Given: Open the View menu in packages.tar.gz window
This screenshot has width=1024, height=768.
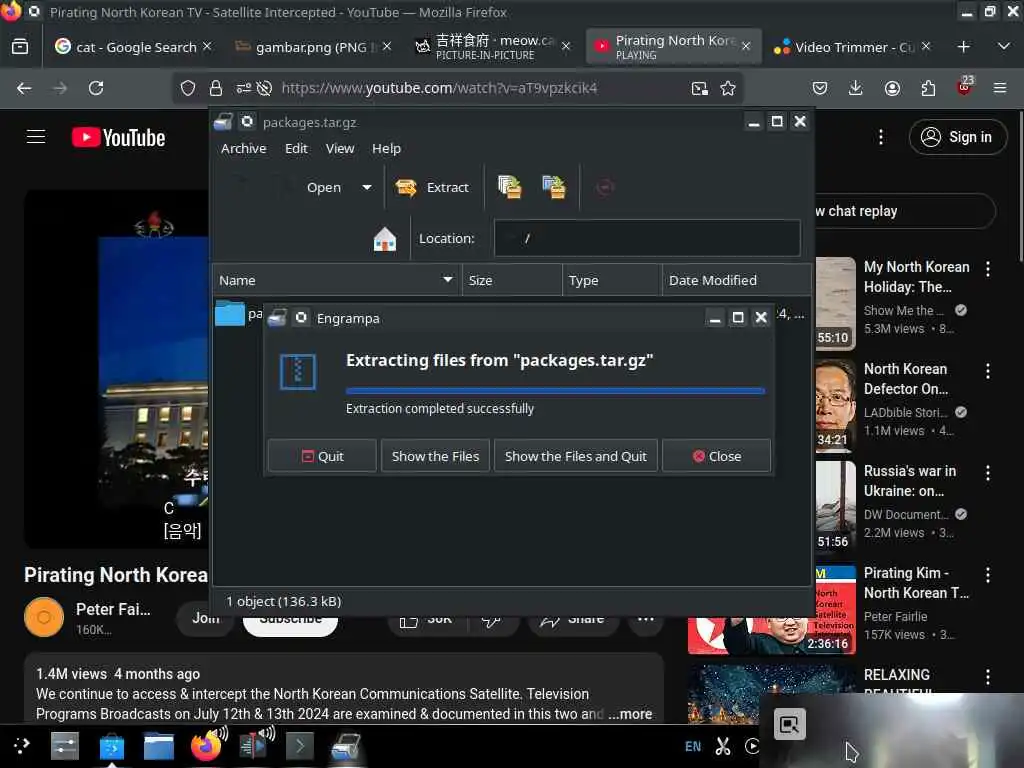Looking at the screenshot, I should point(340,148).
